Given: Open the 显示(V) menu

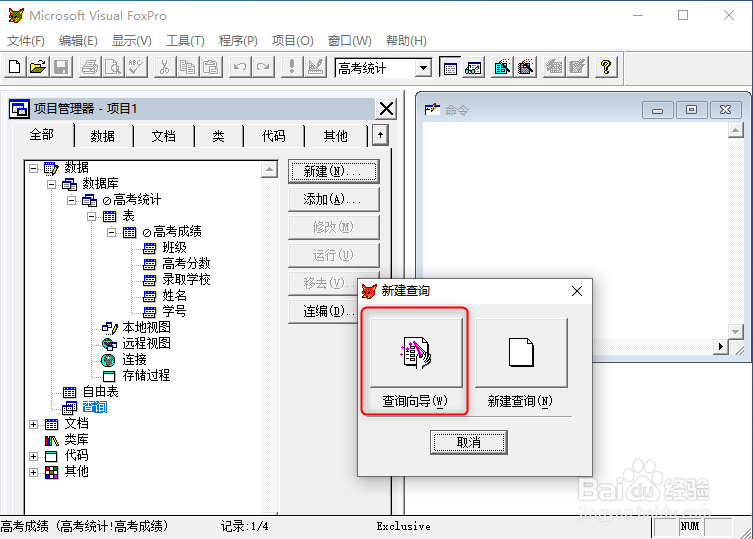Looking at the screenshot, I should pyautogui.click(x=132, y=41).
